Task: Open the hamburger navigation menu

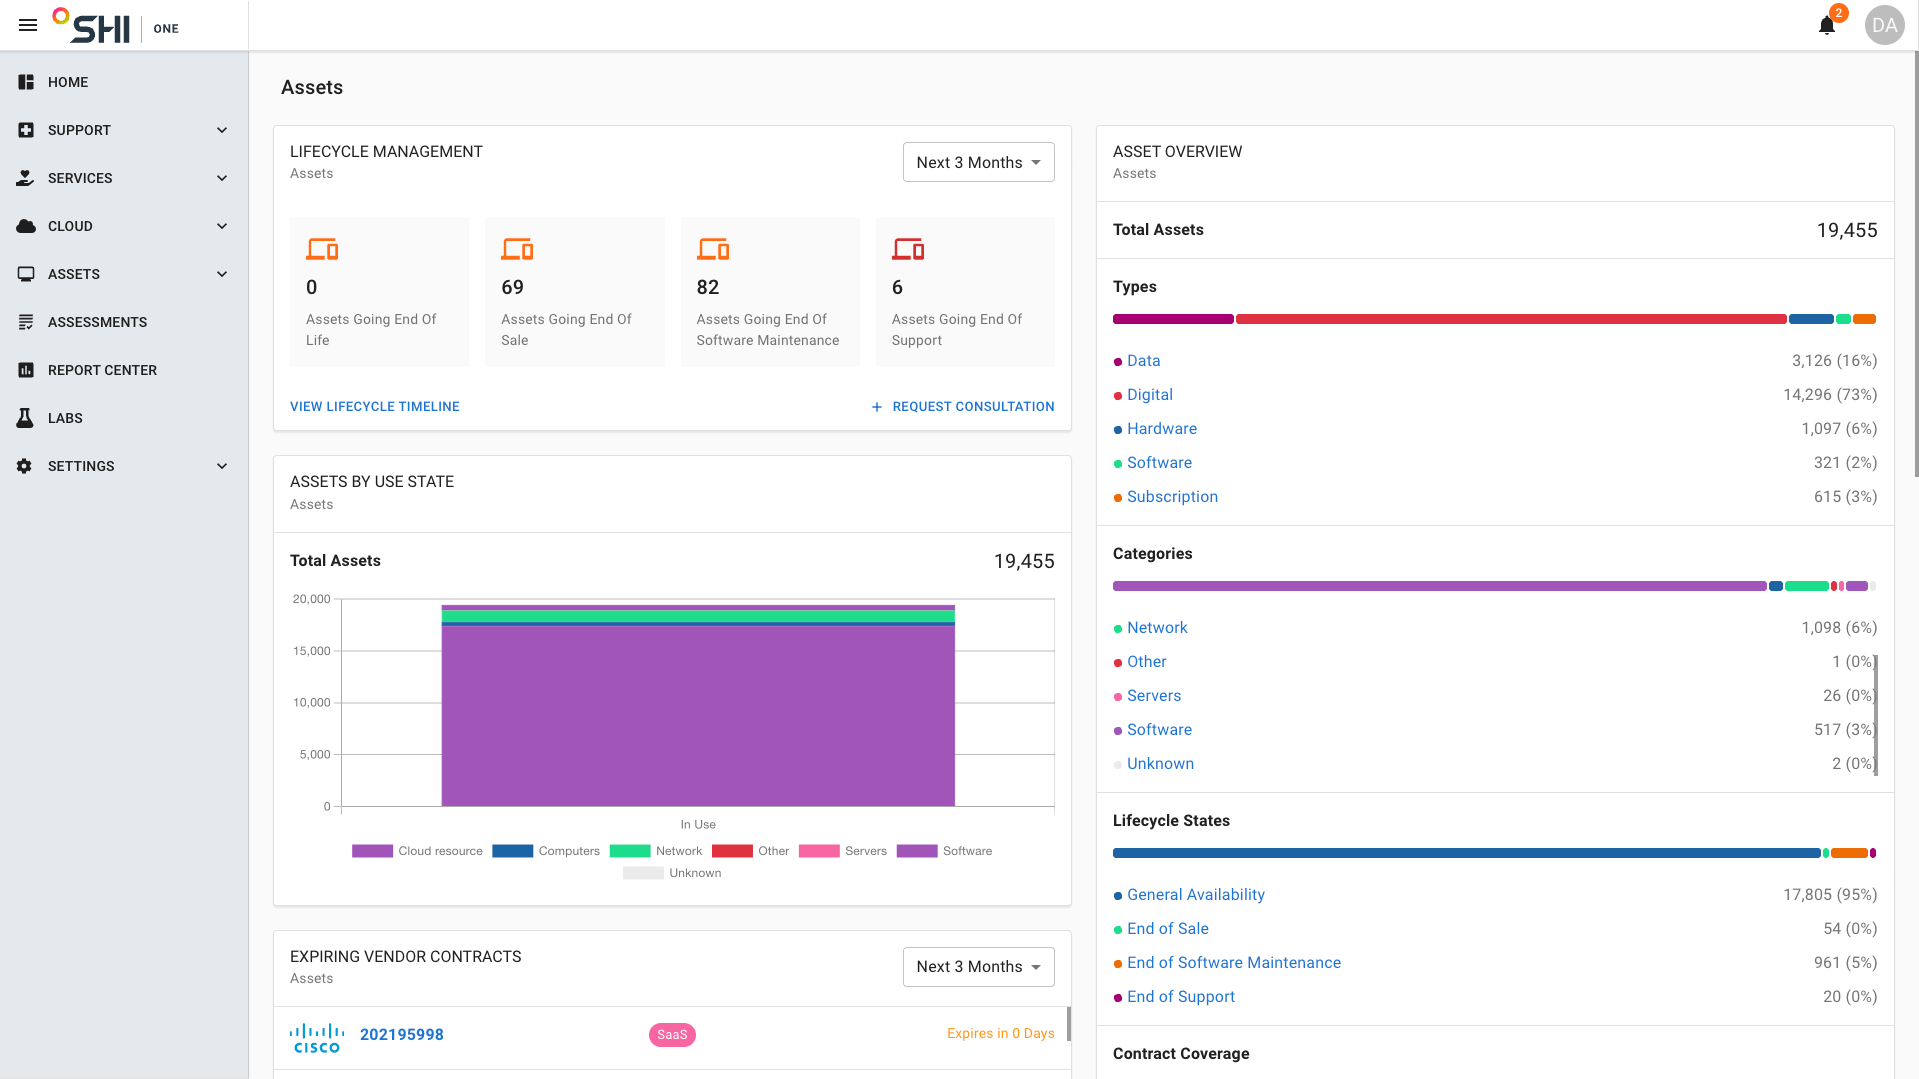Action: [28, 25]
